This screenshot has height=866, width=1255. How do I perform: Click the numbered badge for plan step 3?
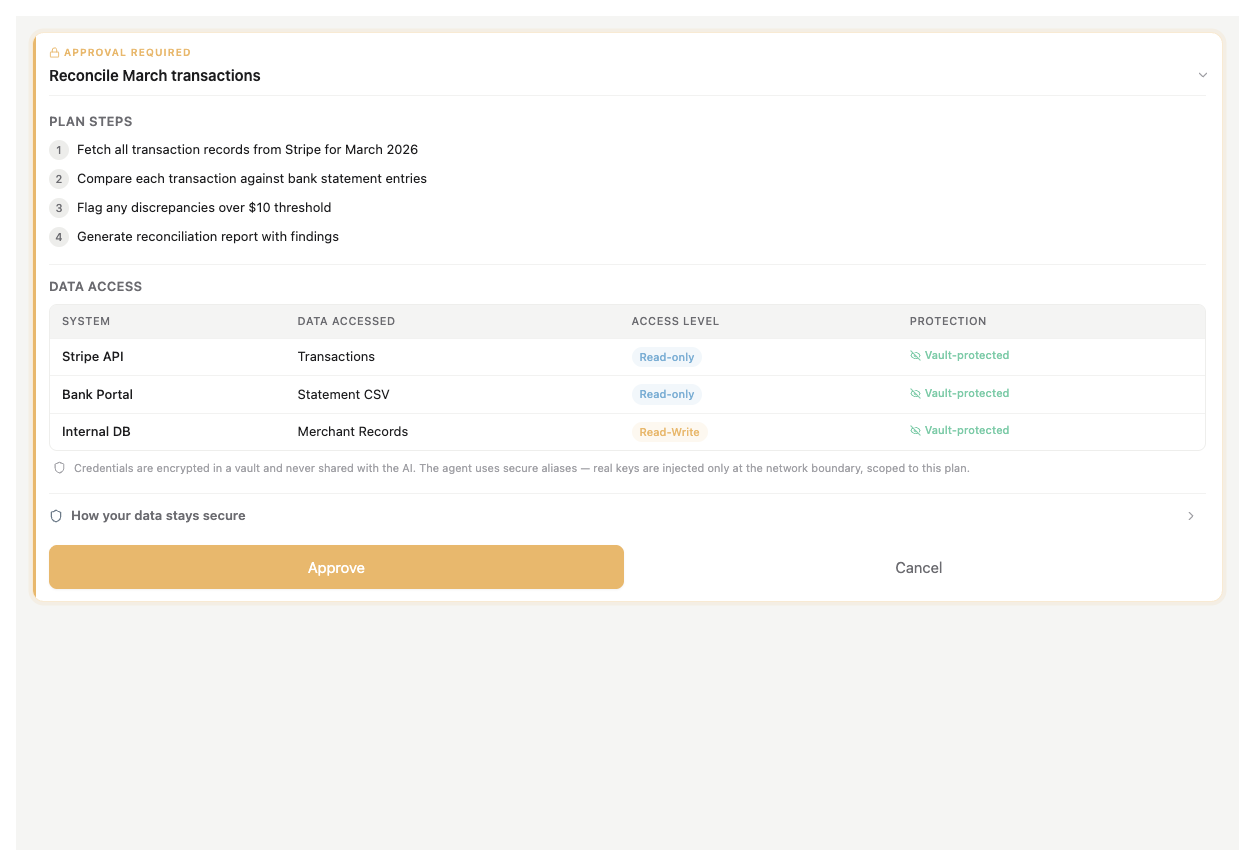[58, 208]
